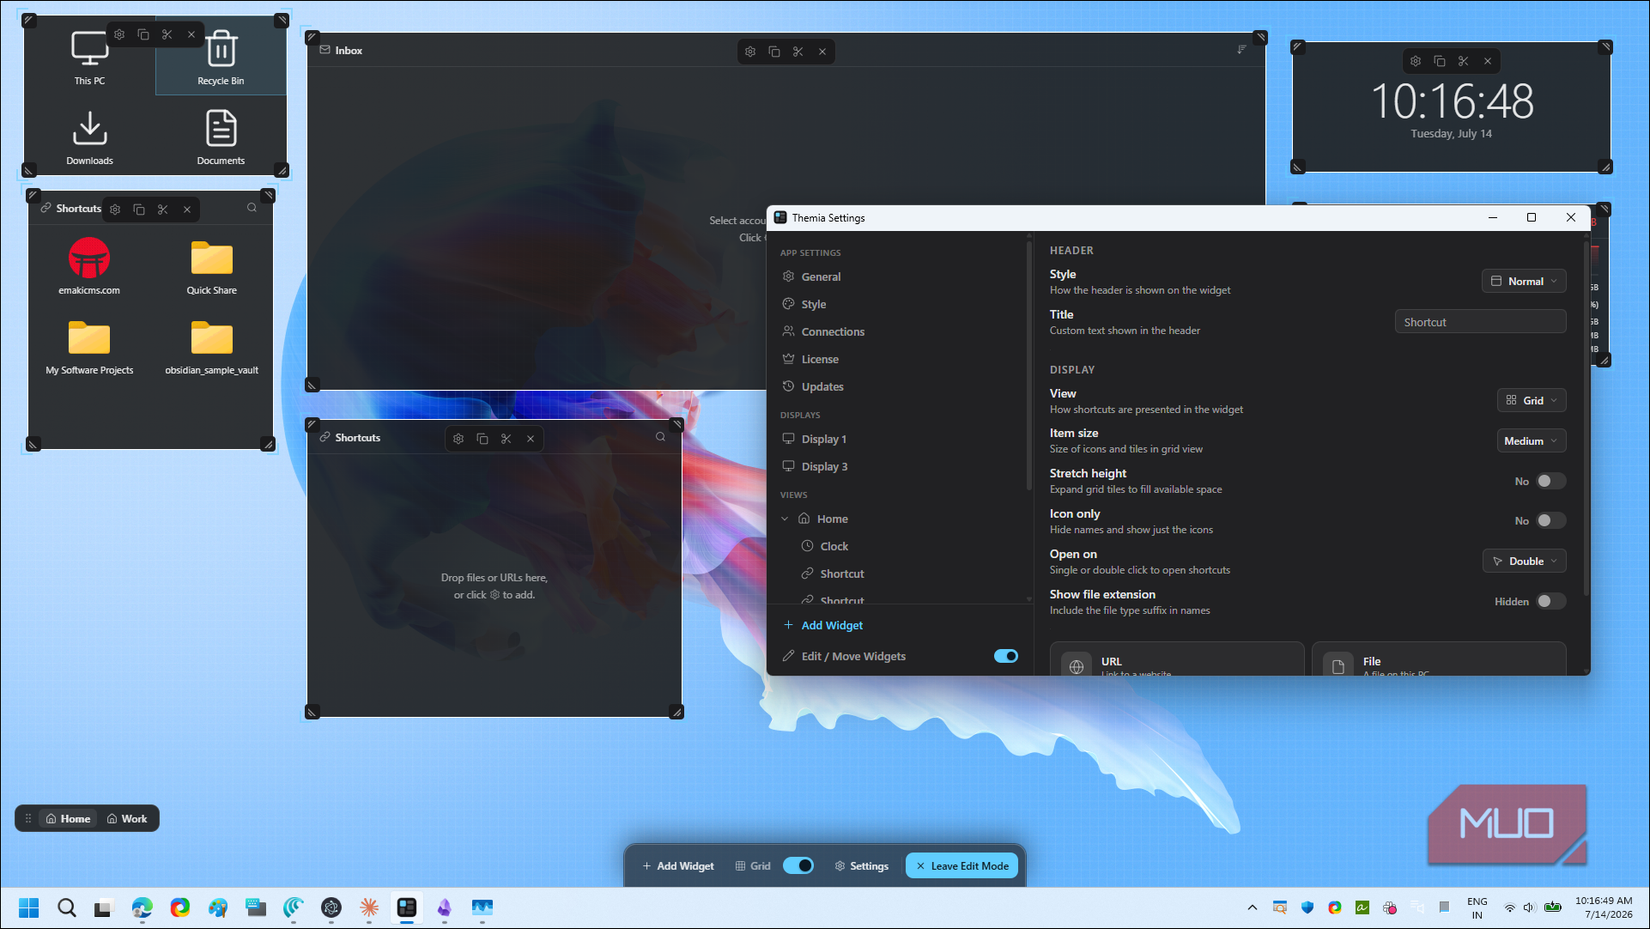Screen dimensions: 1650x929
Task: Open Microsoft Edge from the taskbar
Action: [142, 908]
